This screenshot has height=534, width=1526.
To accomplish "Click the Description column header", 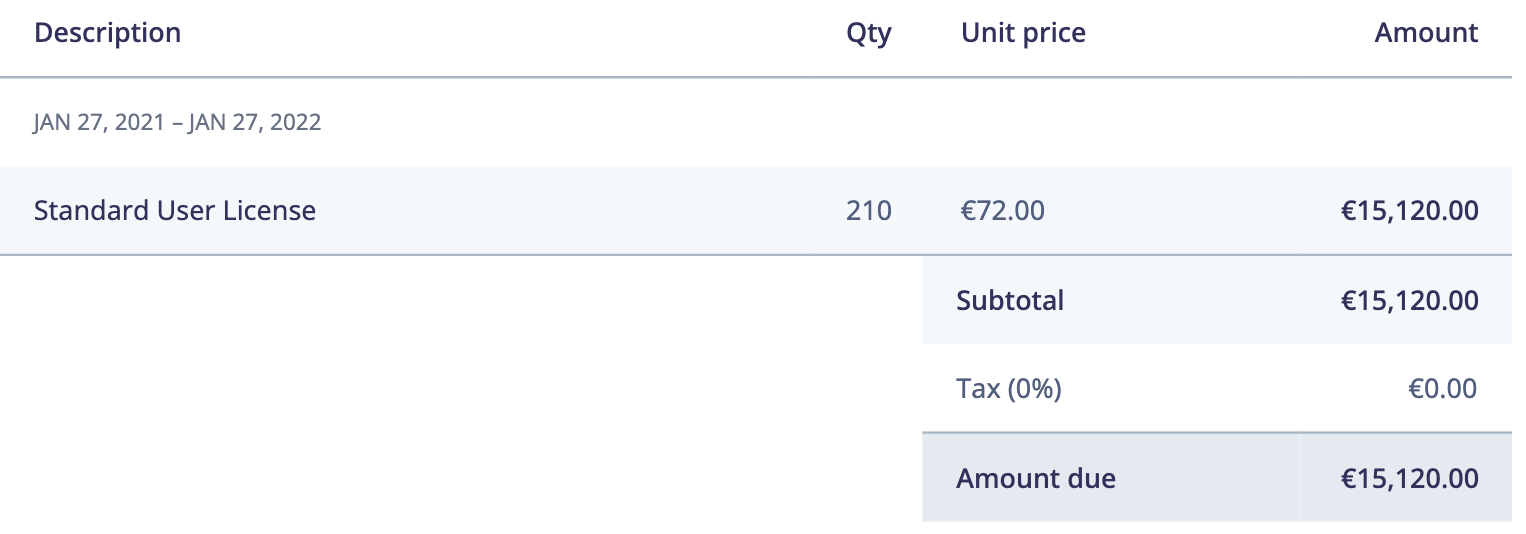I will point(107,33).
